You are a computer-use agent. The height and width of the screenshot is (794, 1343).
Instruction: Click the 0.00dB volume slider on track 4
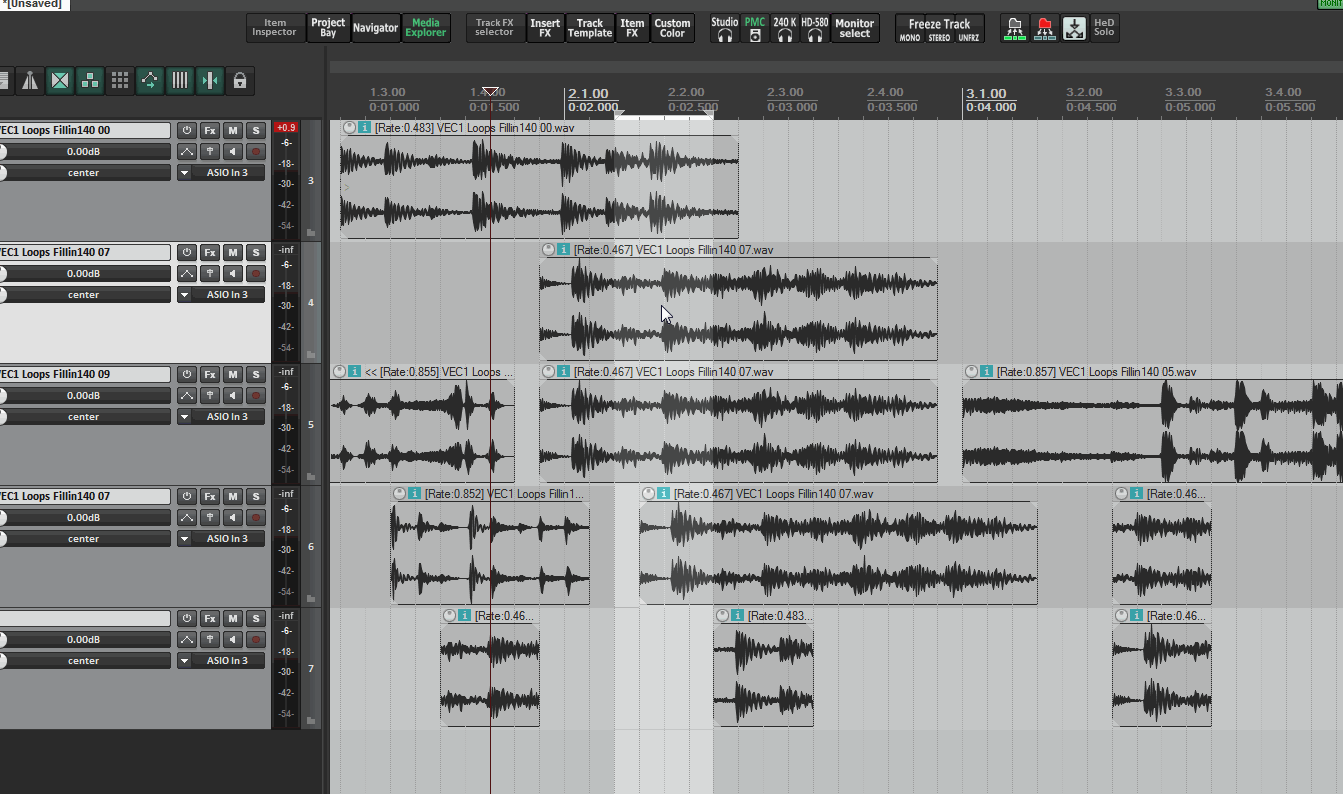85,274
